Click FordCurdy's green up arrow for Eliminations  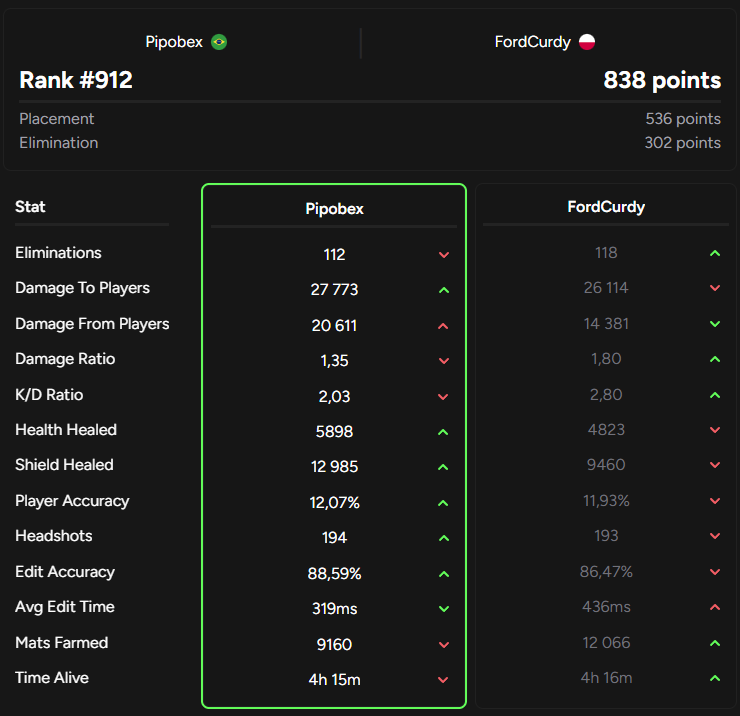tap(715, 253)
